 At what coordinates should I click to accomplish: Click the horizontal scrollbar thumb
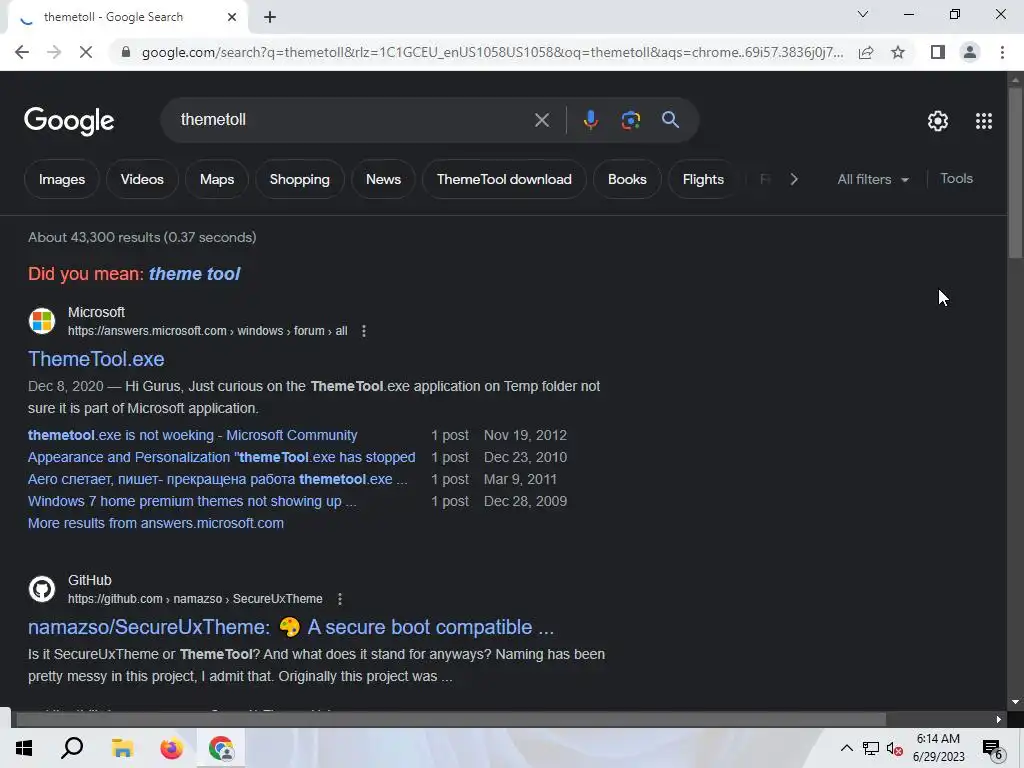coord(451,720)
